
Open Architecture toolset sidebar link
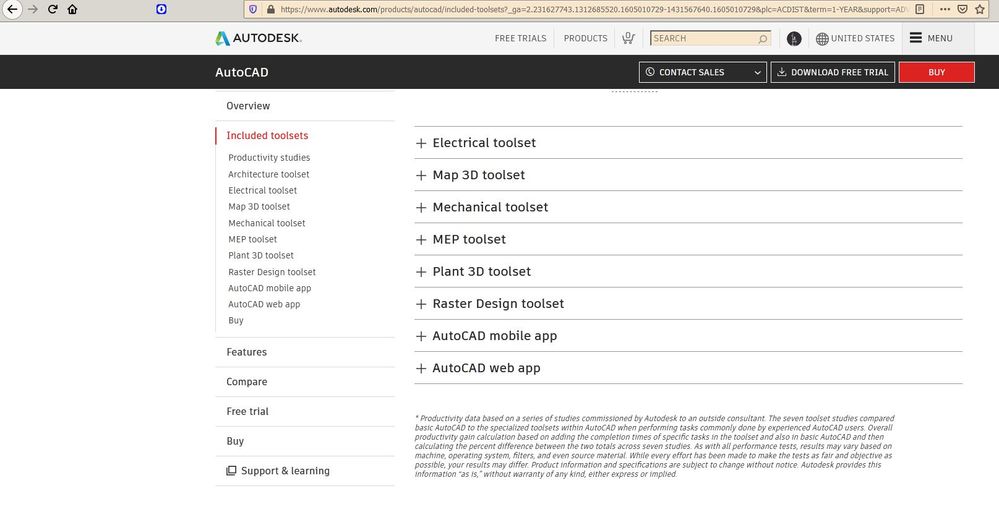(268, 174)
